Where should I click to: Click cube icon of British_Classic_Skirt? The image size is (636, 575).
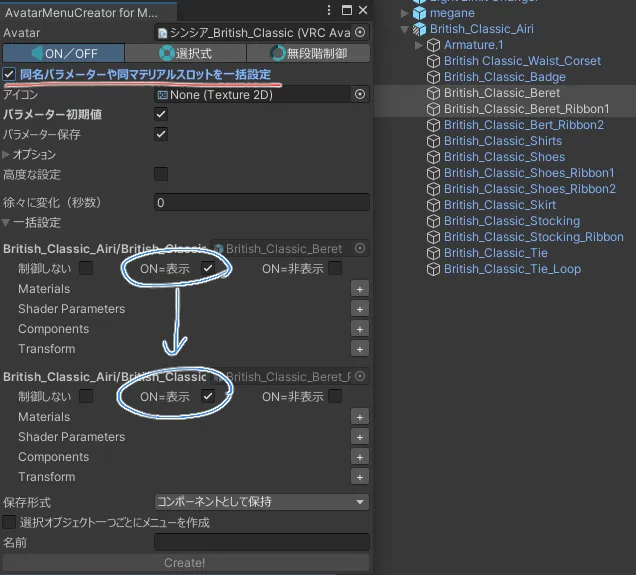coord(433,205)
